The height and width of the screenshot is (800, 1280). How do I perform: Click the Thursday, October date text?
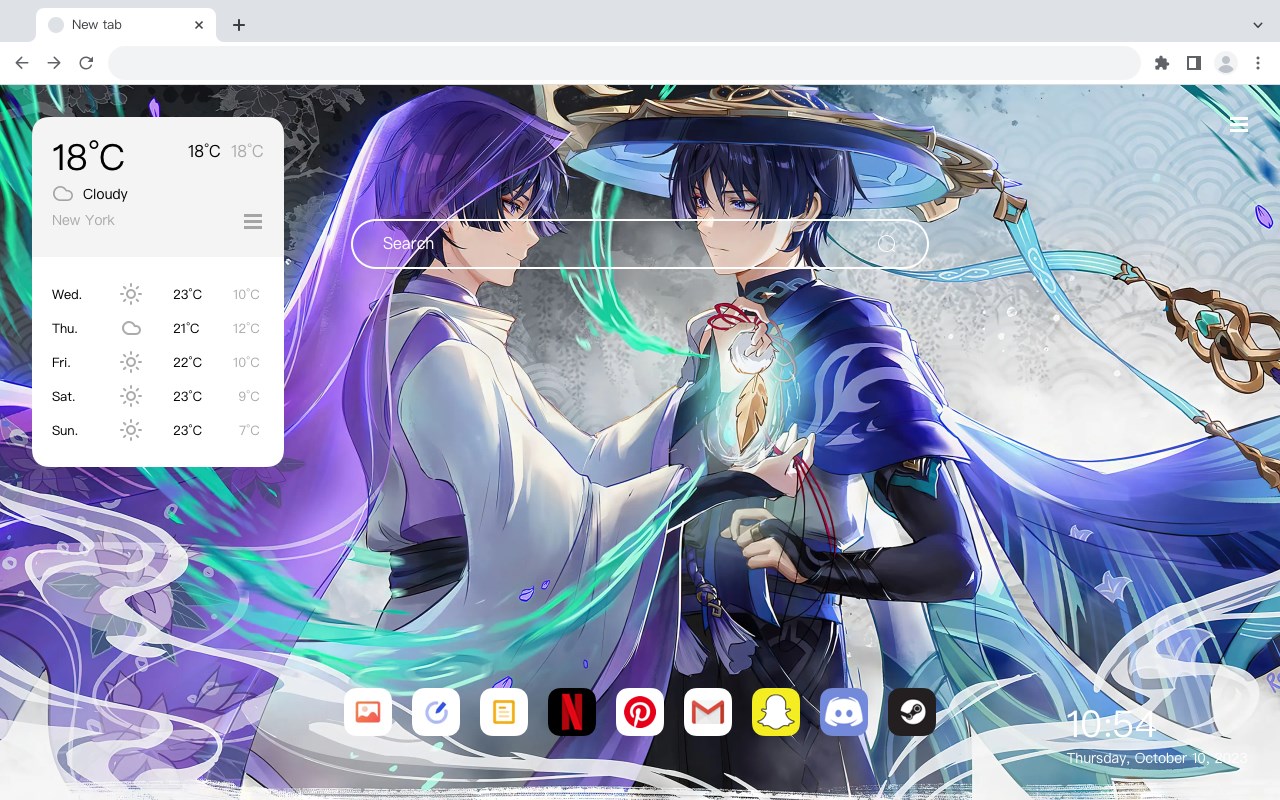tap(1157, 758)
